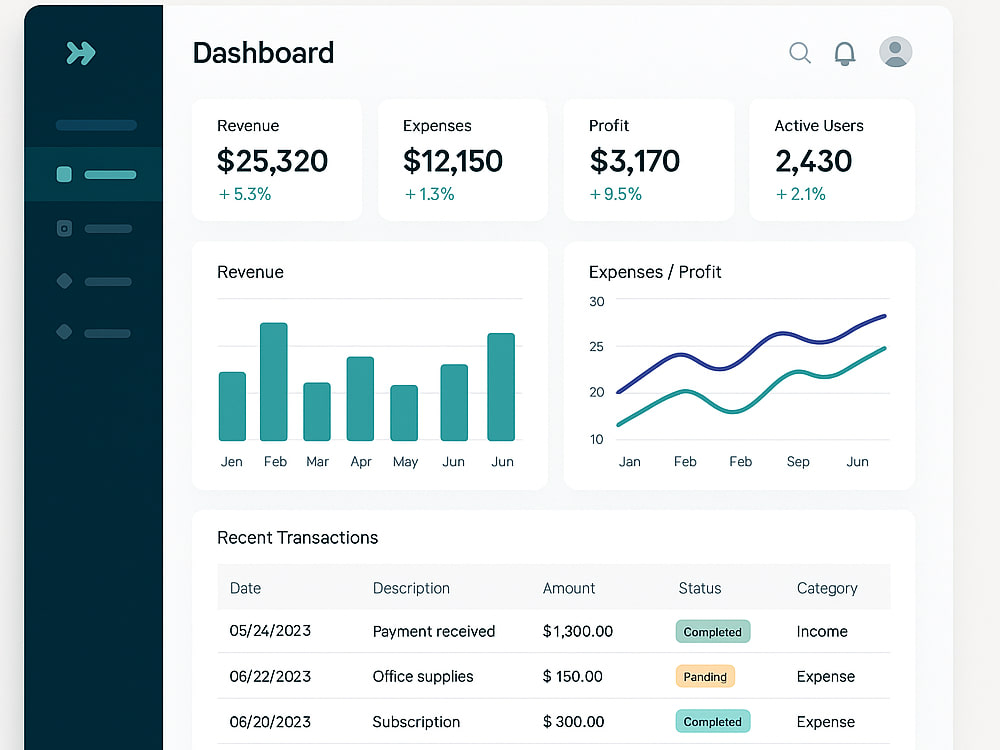Click the Mar bar in Revenue chart
The height and width of the screenshot is (750, 1000).
pos(317,411)
